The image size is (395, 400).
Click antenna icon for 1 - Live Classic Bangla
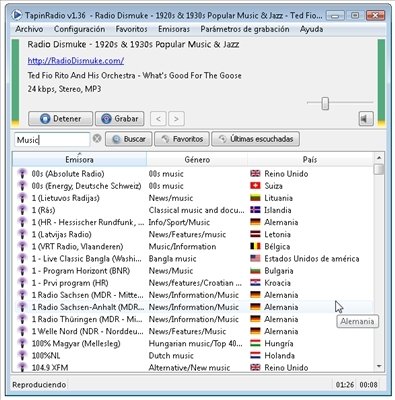(22, 259)
